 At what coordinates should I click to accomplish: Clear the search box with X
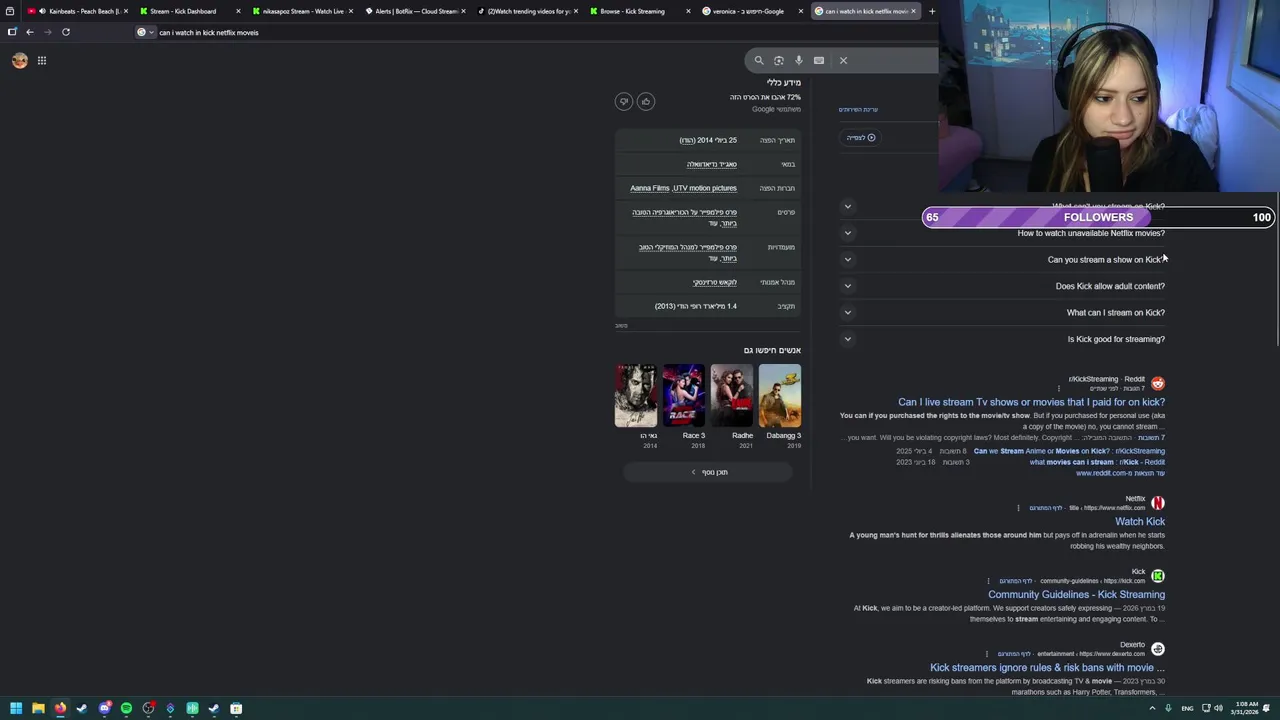(843, 61)
